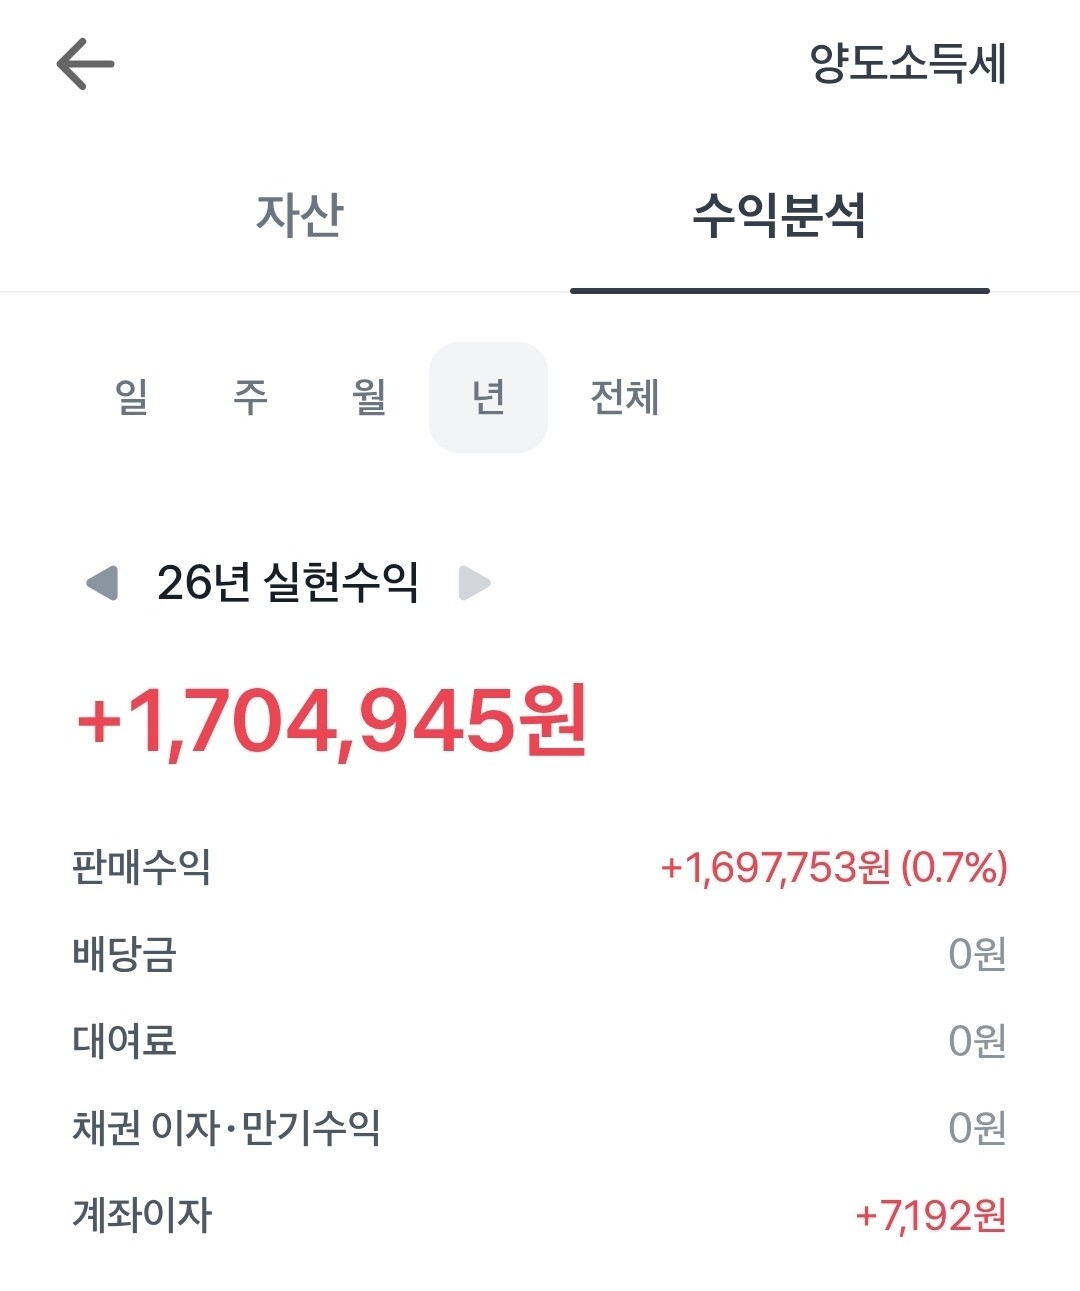
Task: Tap the +1,697,753원 (0.7%) value
Action: [833, 867]
